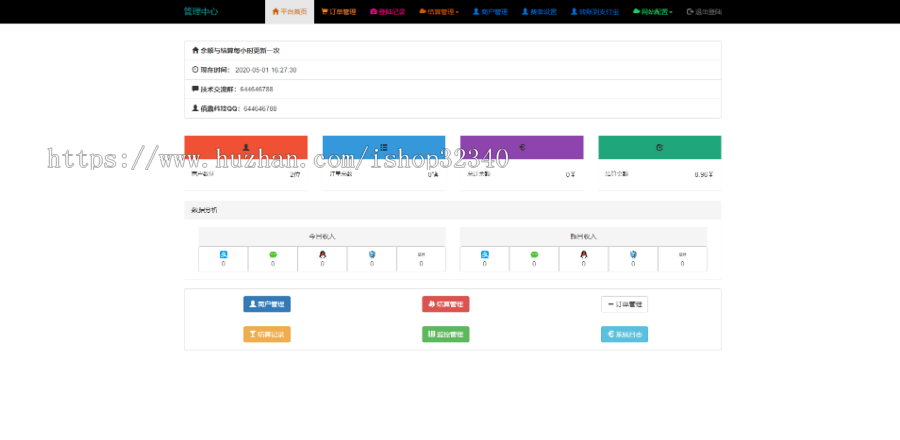Click the 余额与结算每小时更新一次 notice row
This screenshot has height=440, width=900.
point(452,50)
